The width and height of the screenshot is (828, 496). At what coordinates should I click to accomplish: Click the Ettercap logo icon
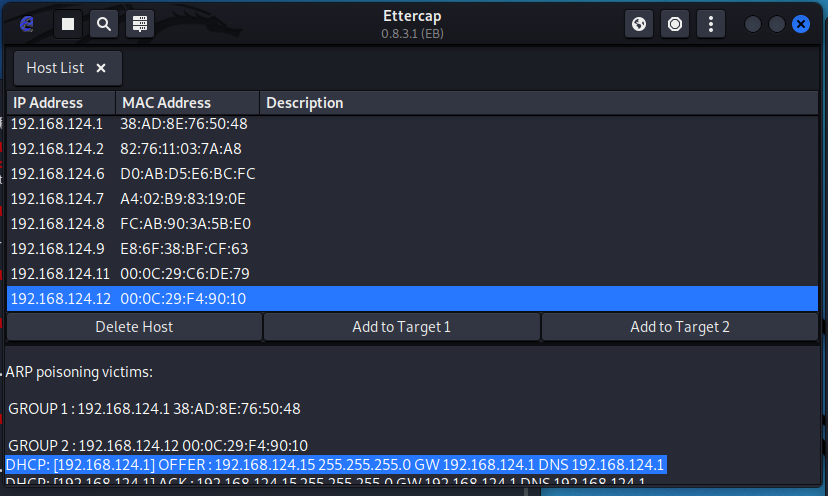click(x=26, y=24)
